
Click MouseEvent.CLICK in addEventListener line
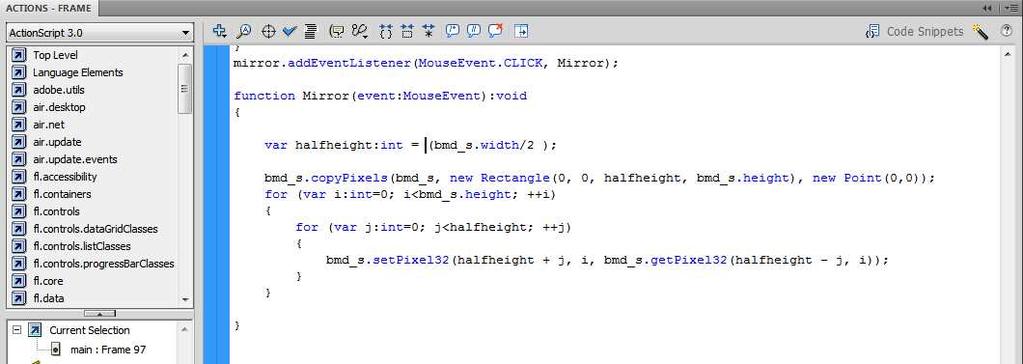(x=480, y=63)
